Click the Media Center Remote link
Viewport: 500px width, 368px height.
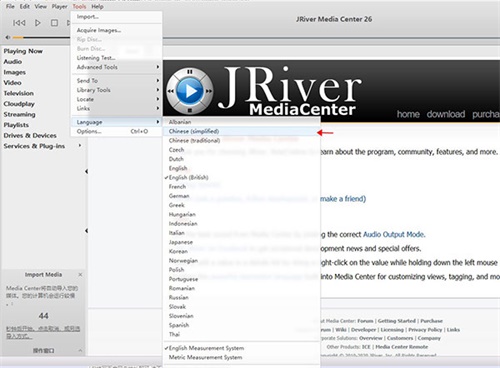[x=402, y=347]
